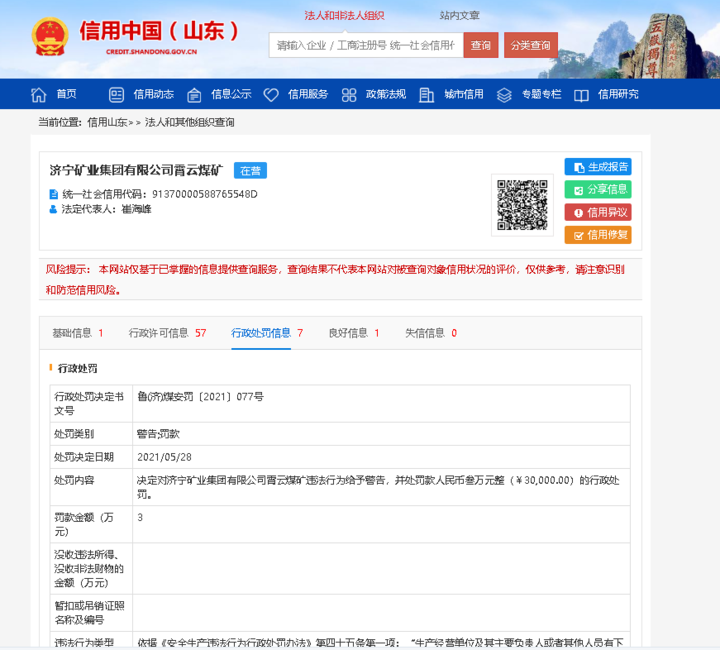Screen dimensions: 720x650
Task: Click the red 查询 button
Action: click(x=481, y=45)
